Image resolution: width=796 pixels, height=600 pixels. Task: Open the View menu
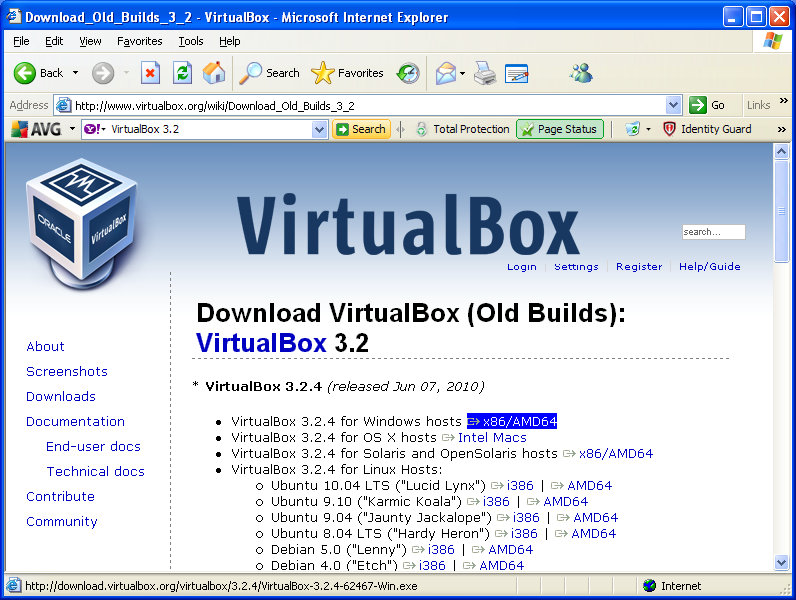90,41
